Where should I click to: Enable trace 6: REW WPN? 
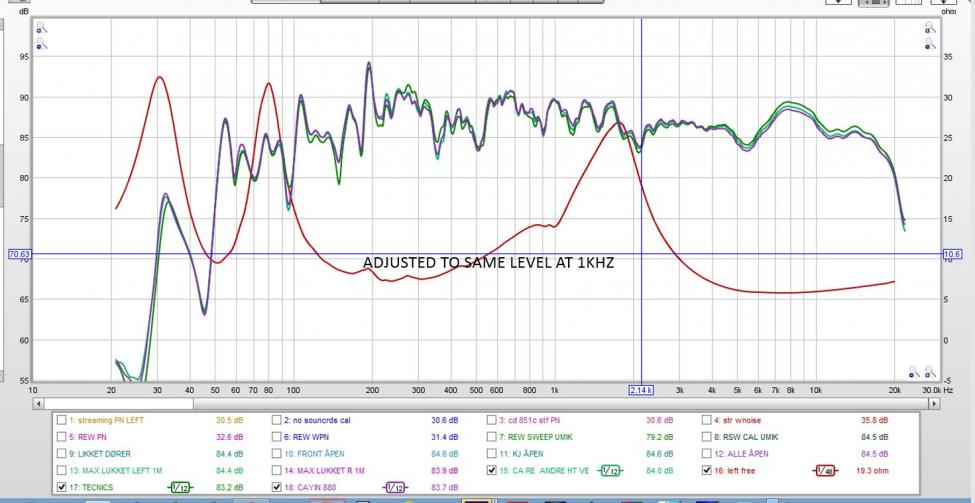pos(277,437)
